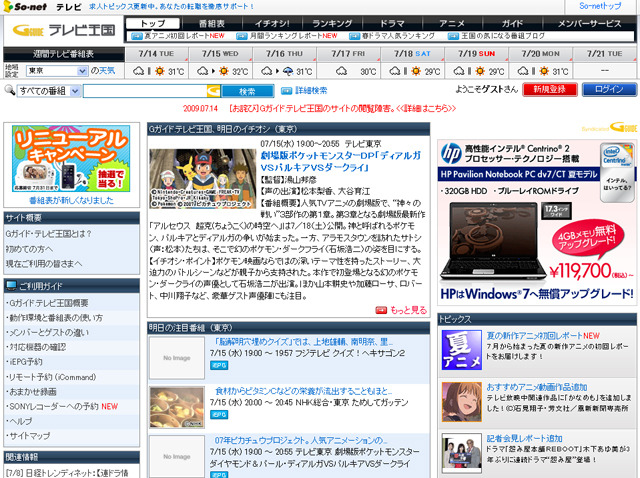
Task: Click icon beside 王国の気になる番組ブログ
Action: 453,36
